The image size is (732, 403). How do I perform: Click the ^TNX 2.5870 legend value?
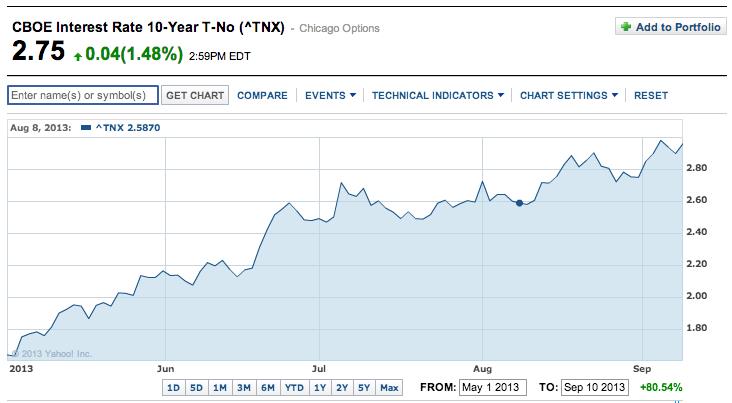pyautogui.click(x=128, y=127)
